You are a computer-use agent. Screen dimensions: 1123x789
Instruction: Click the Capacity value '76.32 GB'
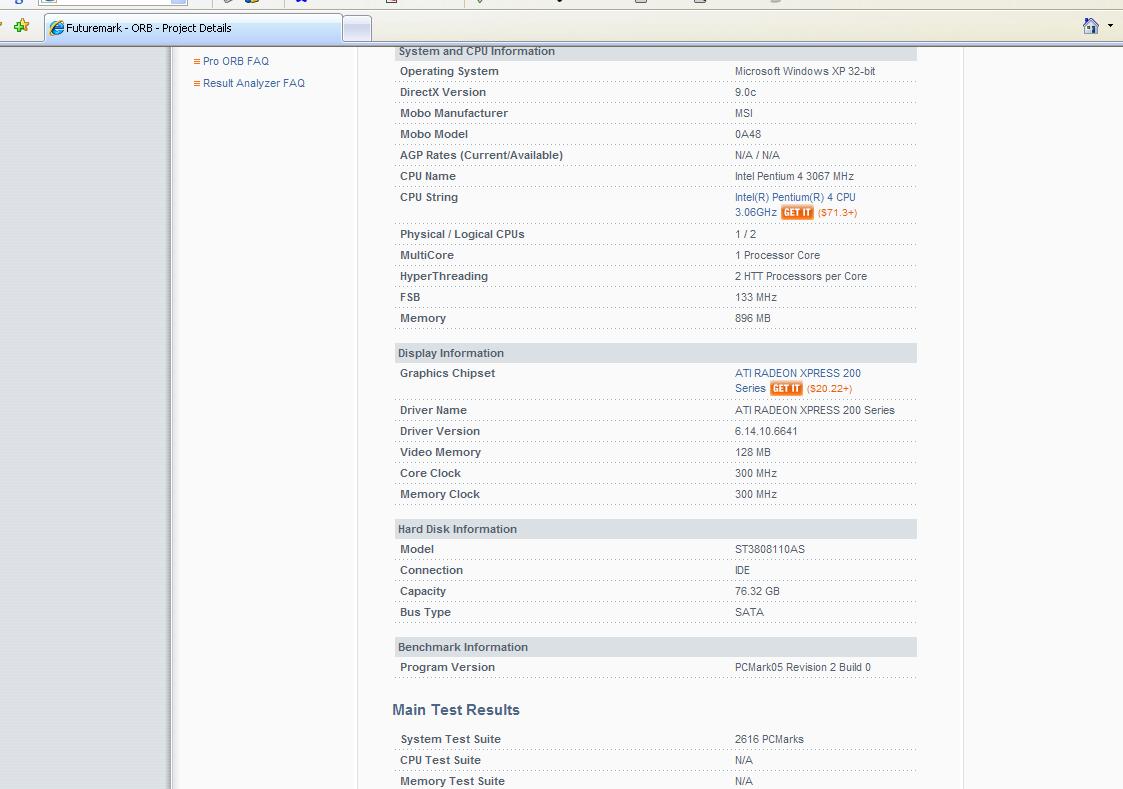[x=757, y=591]
